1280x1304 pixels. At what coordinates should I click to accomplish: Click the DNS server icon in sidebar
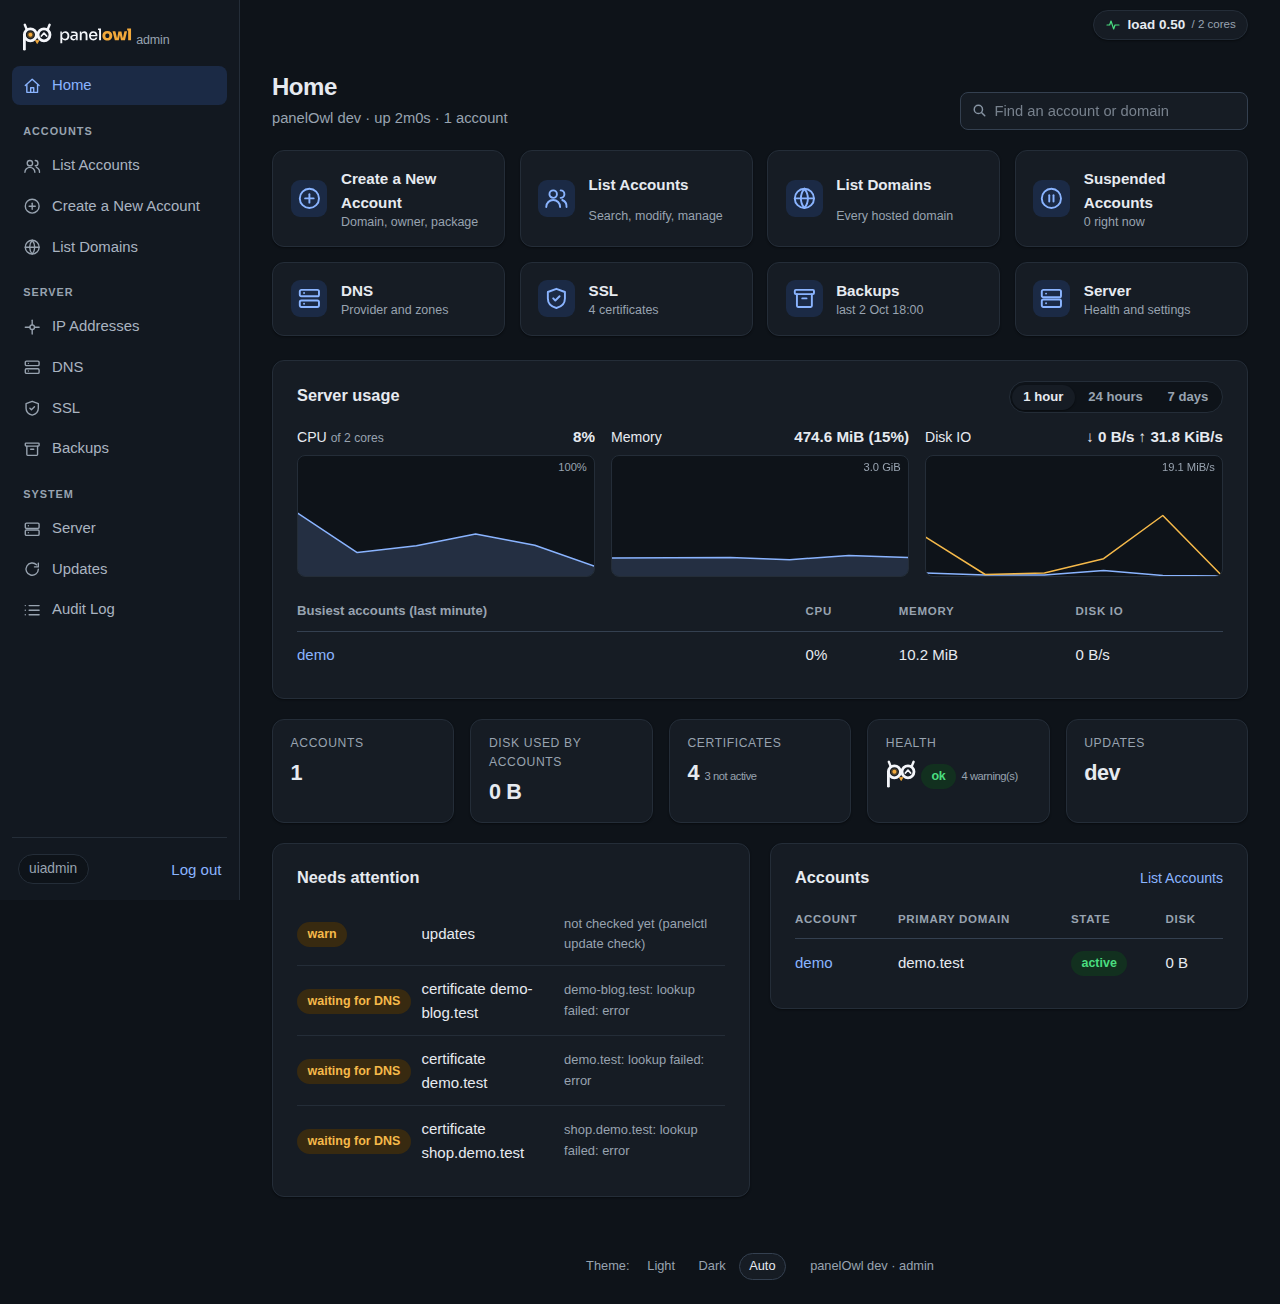pos(32,367)
